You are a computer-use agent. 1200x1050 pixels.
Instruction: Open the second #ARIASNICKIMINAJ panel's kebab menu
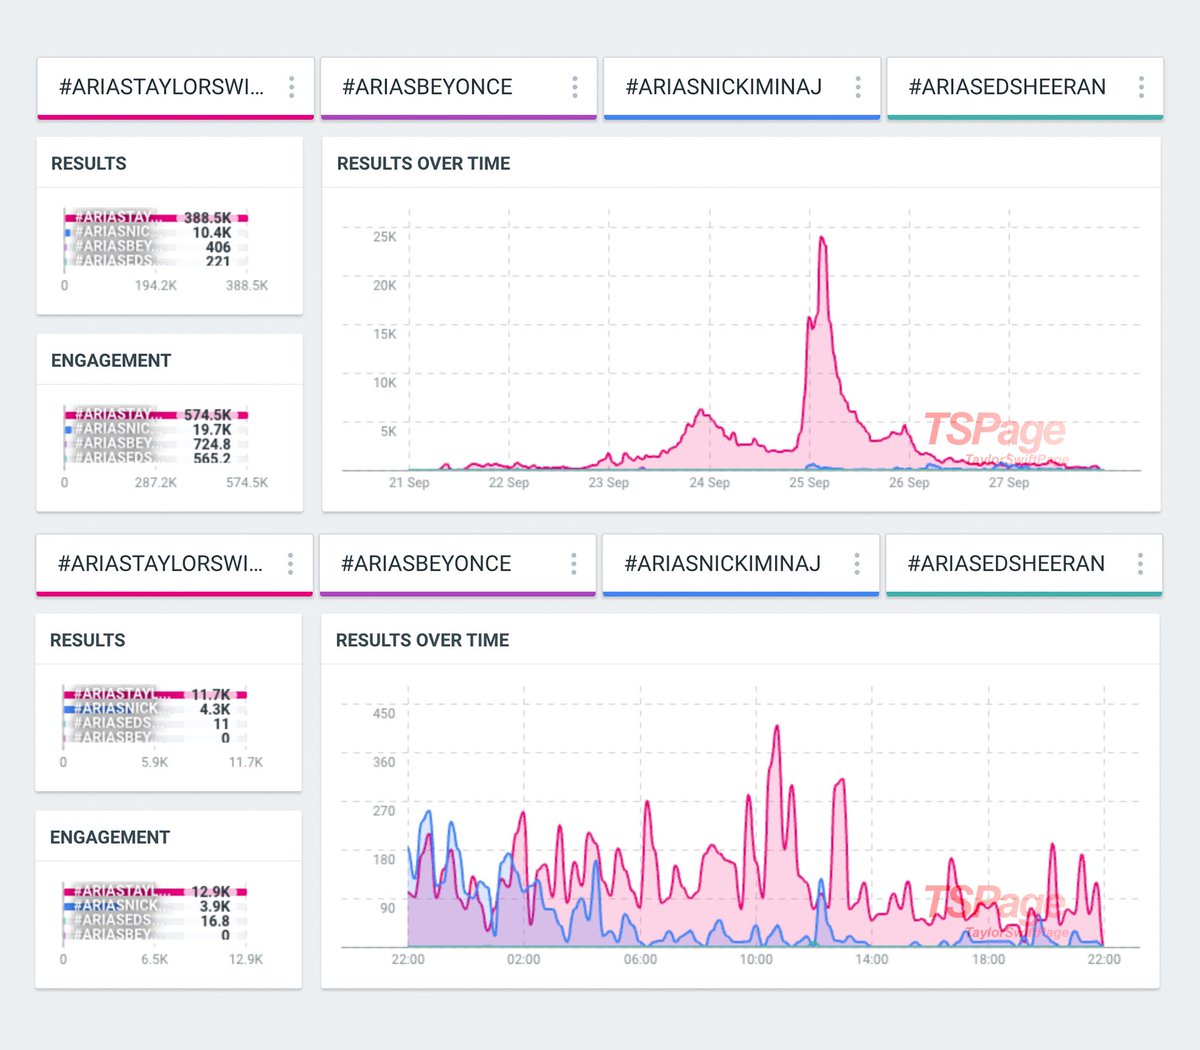(x=855, y=564)
